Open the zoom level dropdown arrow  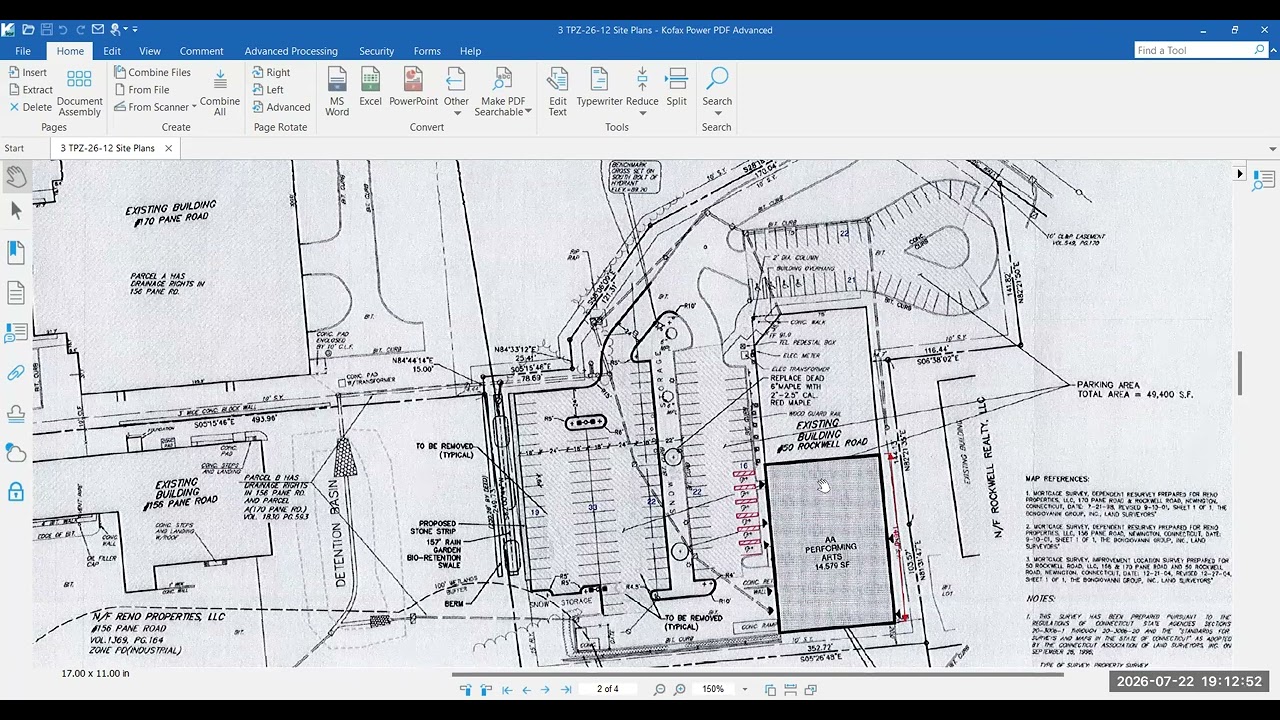(744, 689)
